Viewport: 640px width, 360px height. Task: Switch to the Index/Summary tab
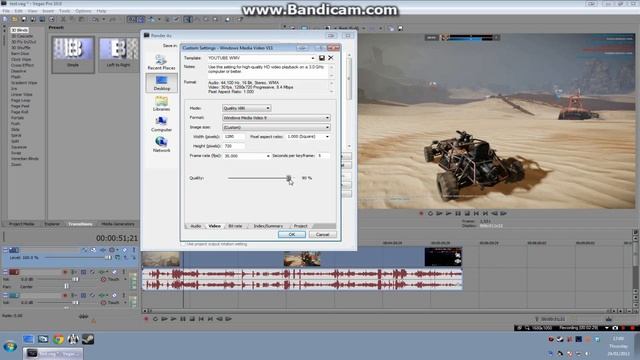pyautogui.click(x=268, y=226)
